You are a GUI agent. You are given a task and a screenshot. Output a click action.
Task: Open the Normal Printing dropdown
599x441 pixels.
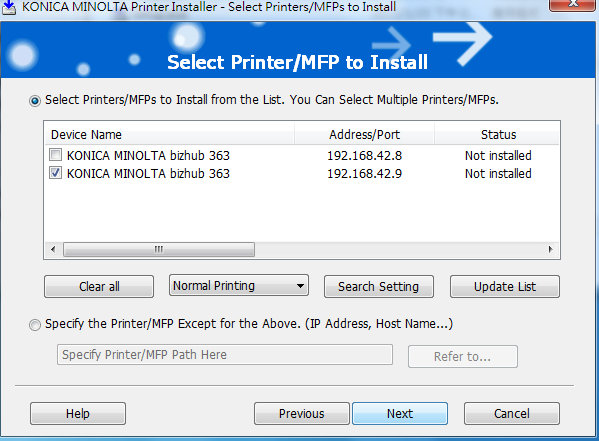tap(239, 285)
